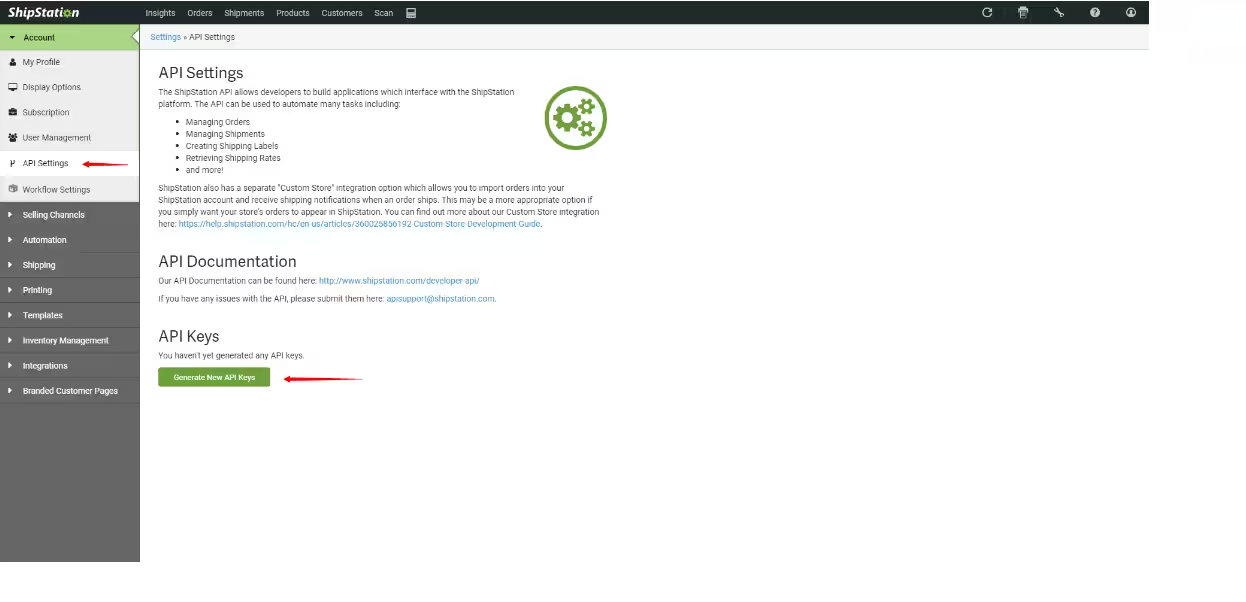This screenshot has height=602, width=1246.
Task: Collapse the Account section
Action: tap(69, 37)
